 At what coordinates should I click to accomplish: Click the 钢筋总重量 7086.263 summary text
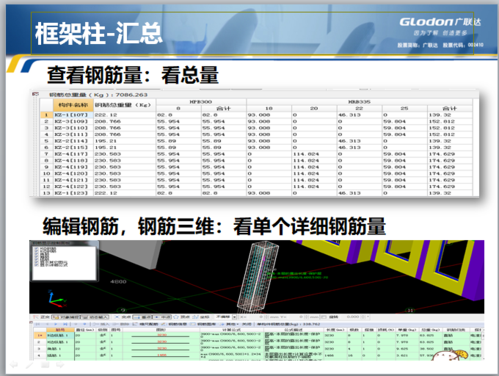(98, 95)
